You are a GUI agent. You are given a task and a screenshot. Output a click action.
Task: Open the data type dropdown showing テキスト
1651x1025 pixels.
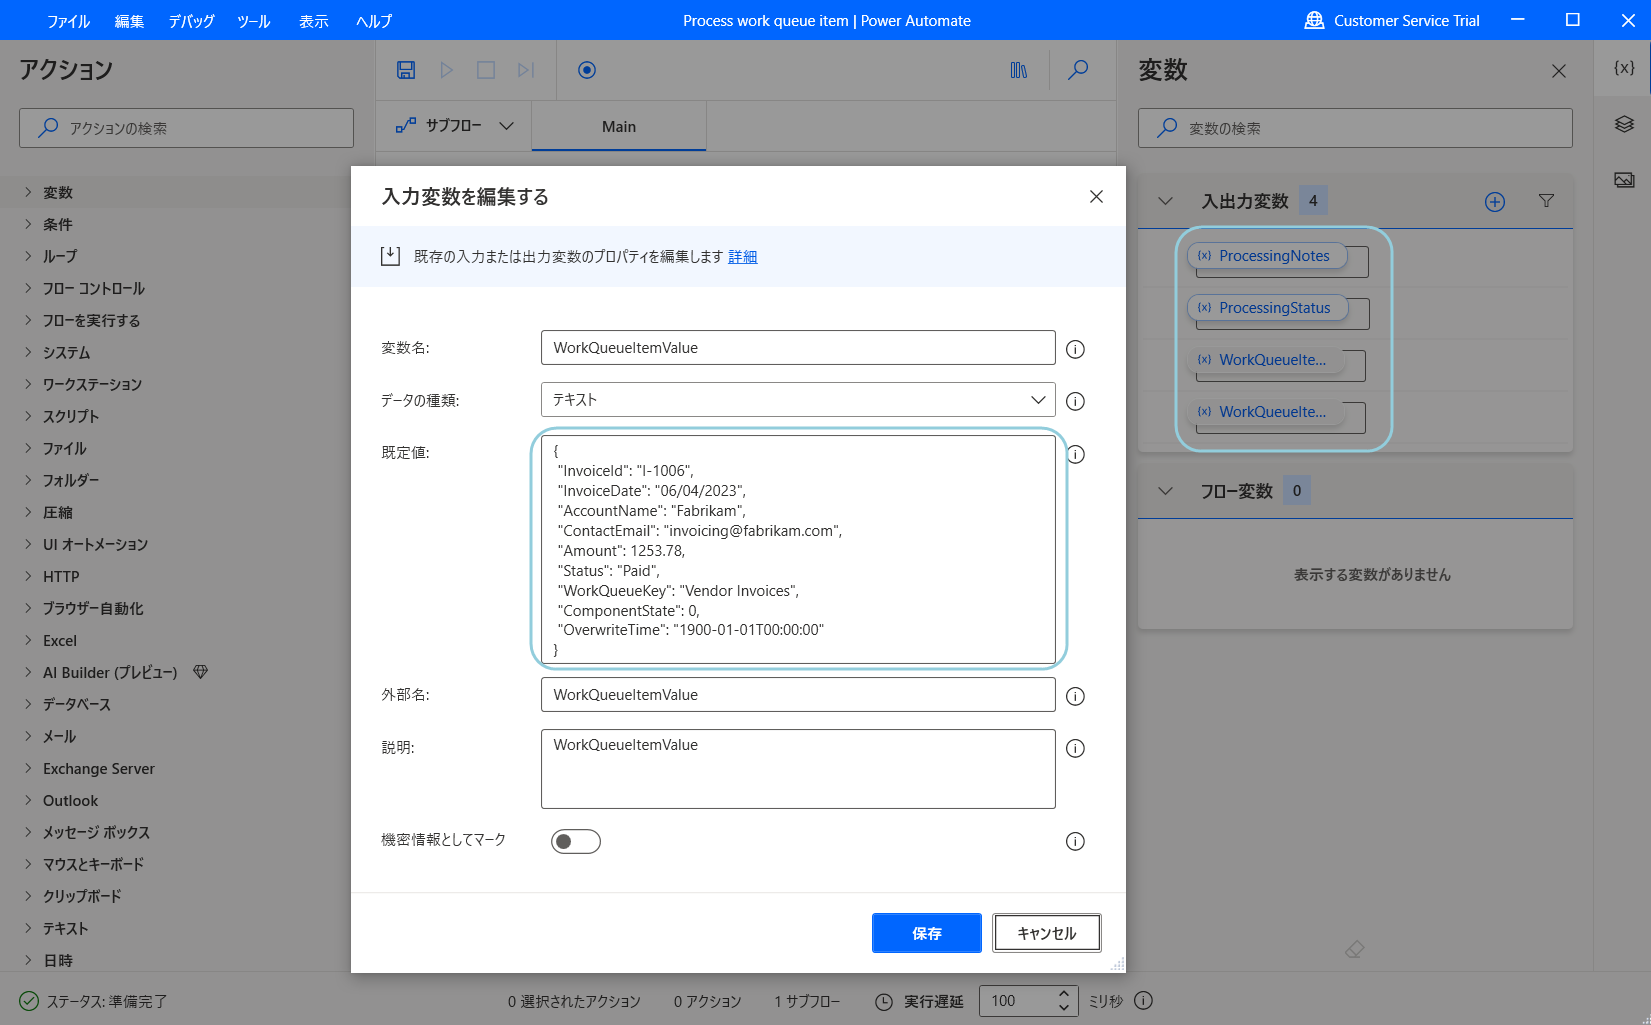point(798,400)
